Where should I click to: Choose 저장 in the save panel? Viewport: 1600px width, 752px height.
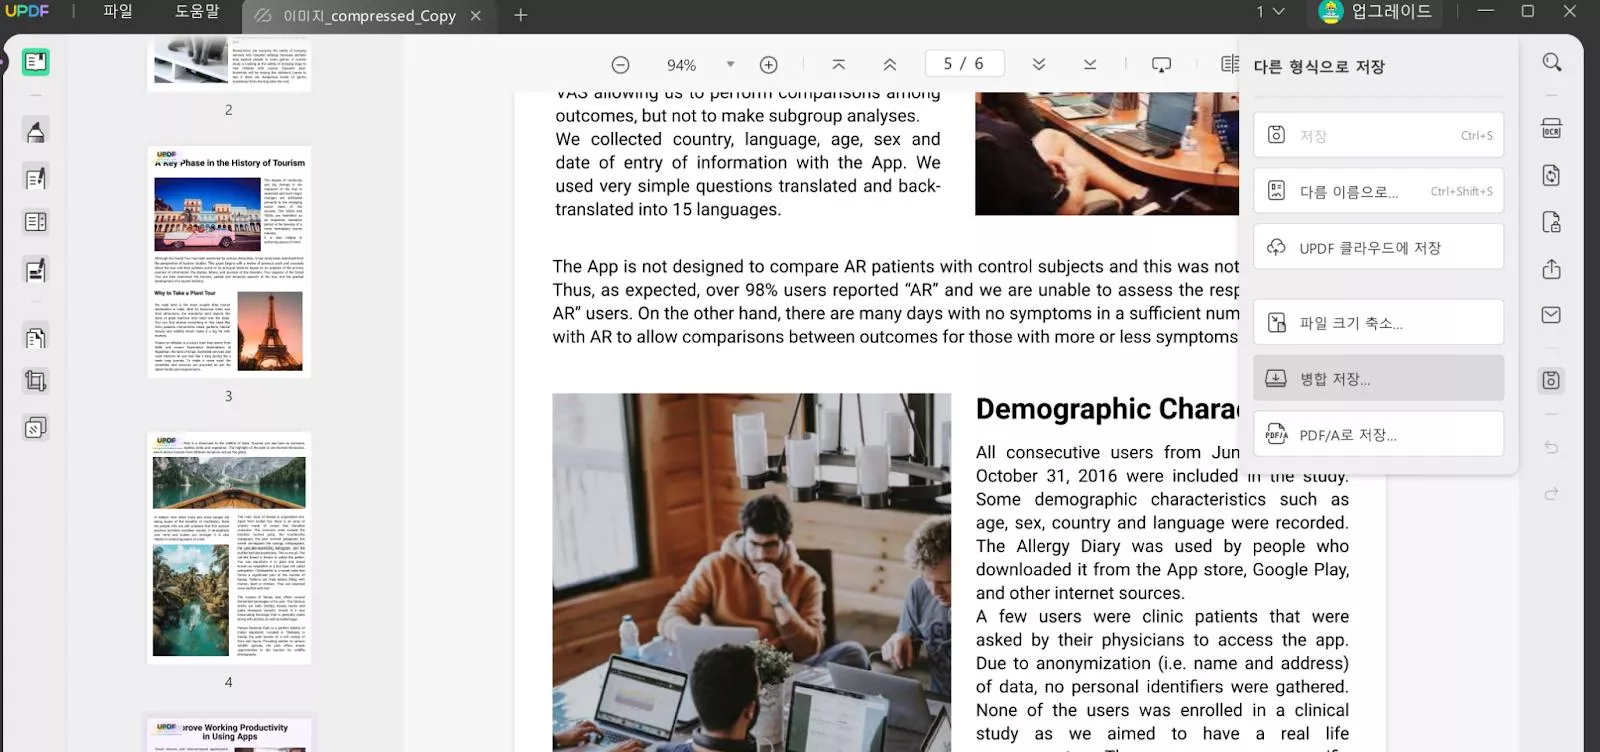(1378, 135)
